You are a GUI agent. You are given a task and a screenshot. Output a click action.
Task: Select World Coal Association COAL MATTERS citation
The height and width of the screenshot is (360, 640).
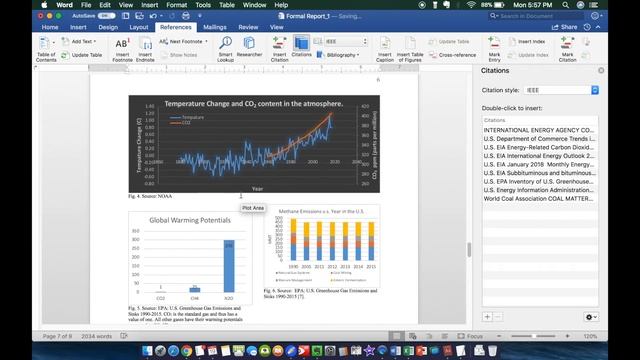pyautogui.click(x=540, y=199)
